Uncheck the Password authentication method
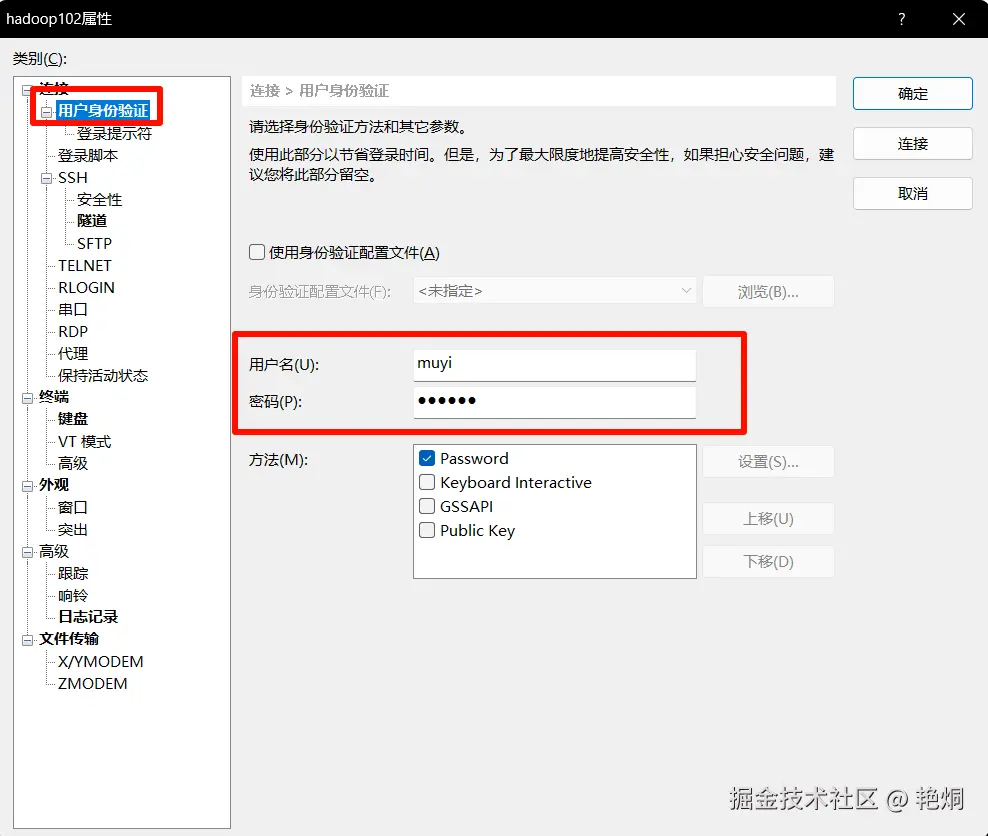This screenshot has height=836, width=988. pos(425,458)
